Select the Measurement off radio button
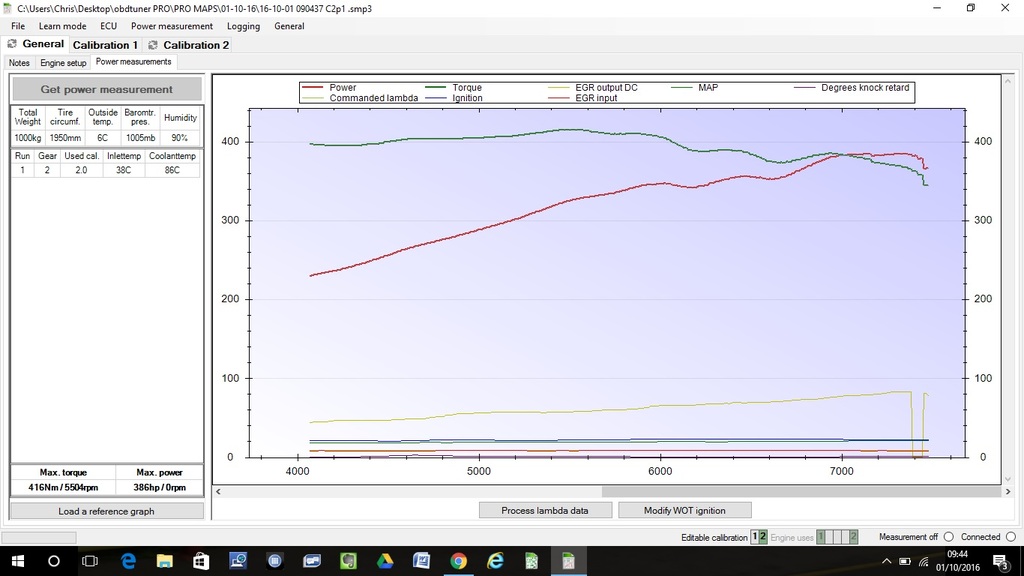This screenshot has width=1024, height=576. (x=947, y=537)
